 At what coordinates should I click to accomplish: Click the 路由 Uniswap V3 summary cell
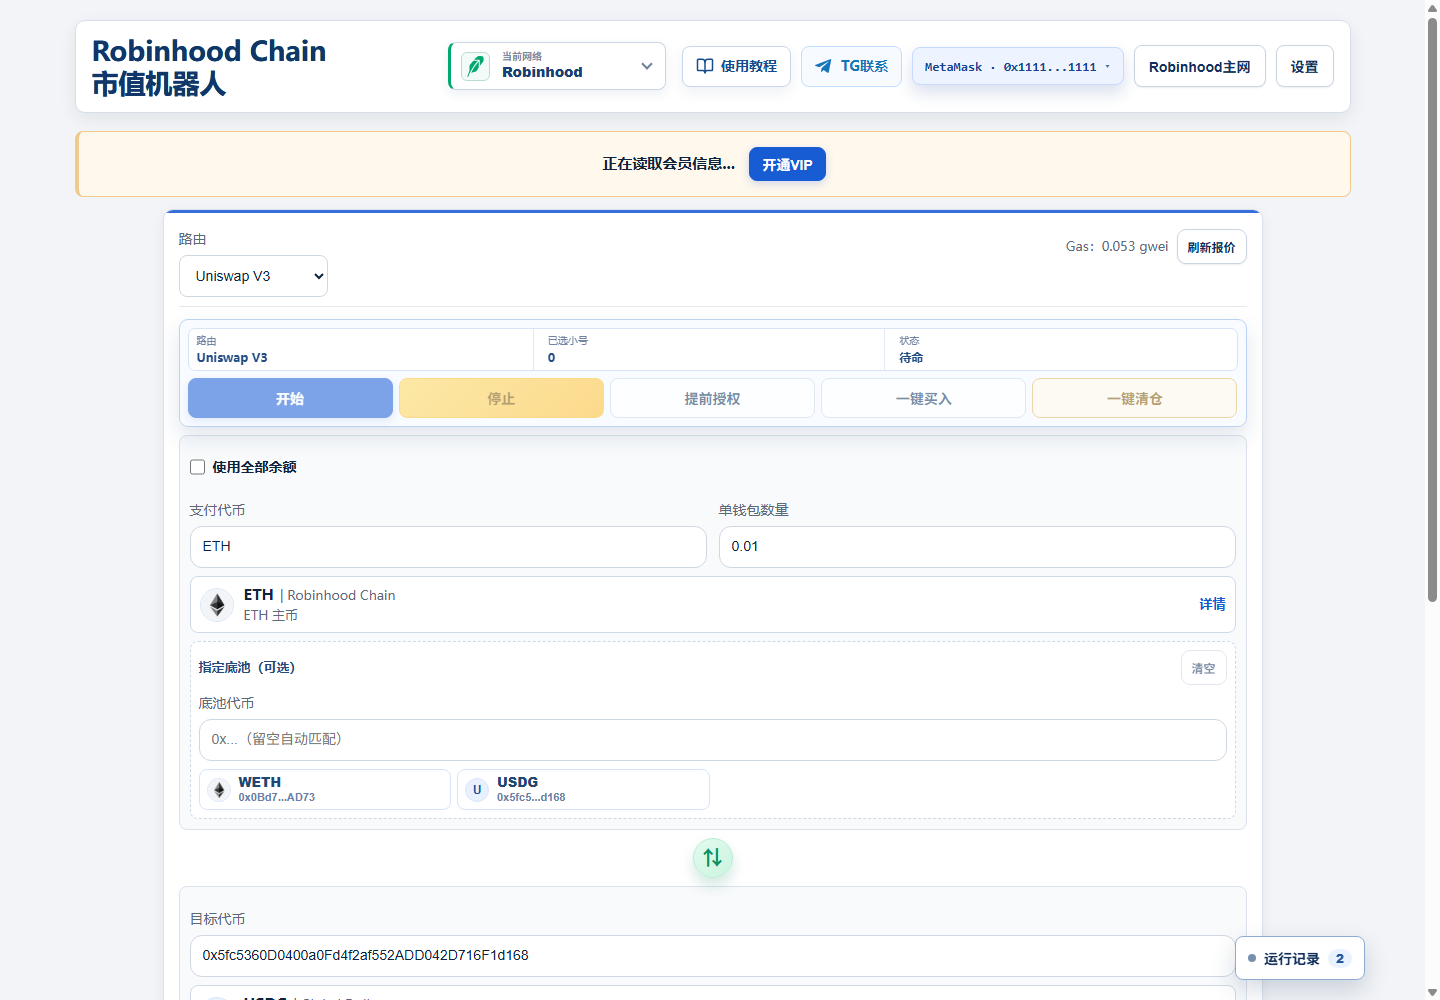click(361, 349)
